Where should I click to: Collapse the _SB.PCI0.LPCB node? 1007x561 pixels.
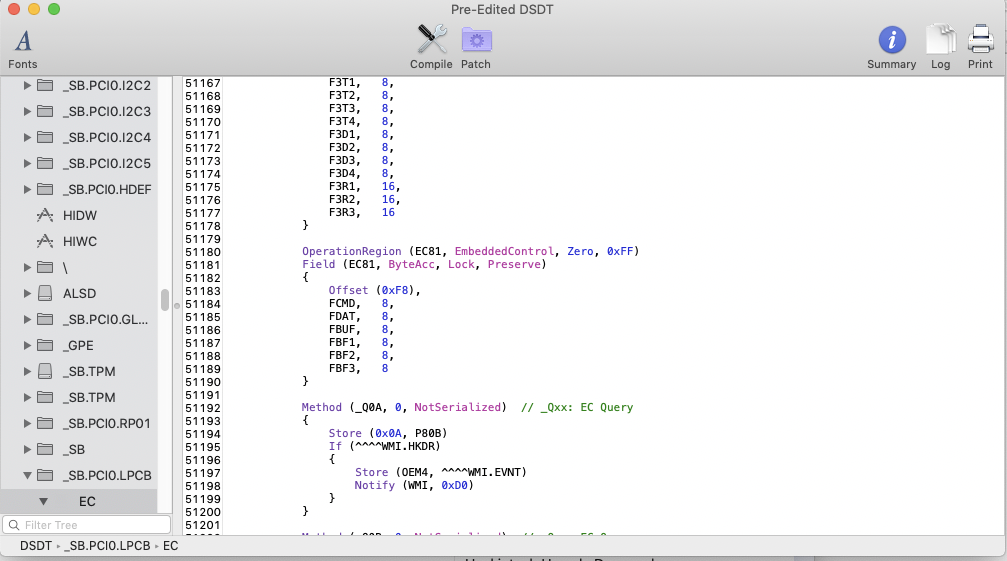(x=27, y=475)
